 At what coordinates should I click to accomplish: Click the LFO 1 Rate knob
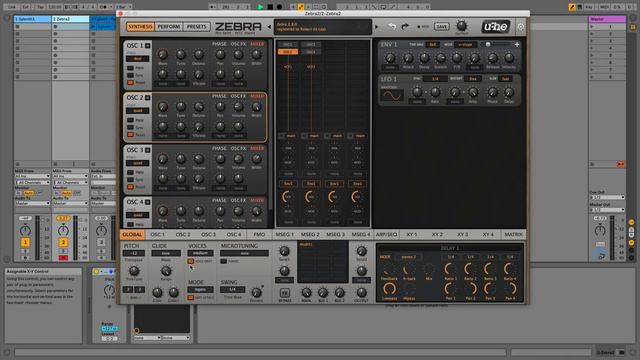[x=435, y=92]
